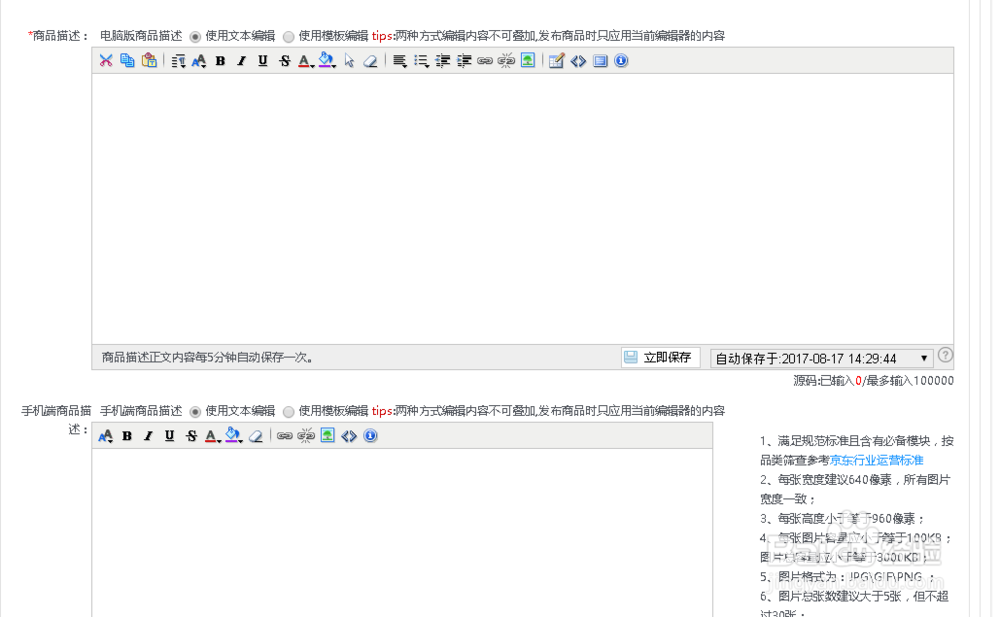Screen dimensions: 1000x617
Task: Toggle Strikethrough in the desktop description toolbar
Action: [x=284, y=61]
